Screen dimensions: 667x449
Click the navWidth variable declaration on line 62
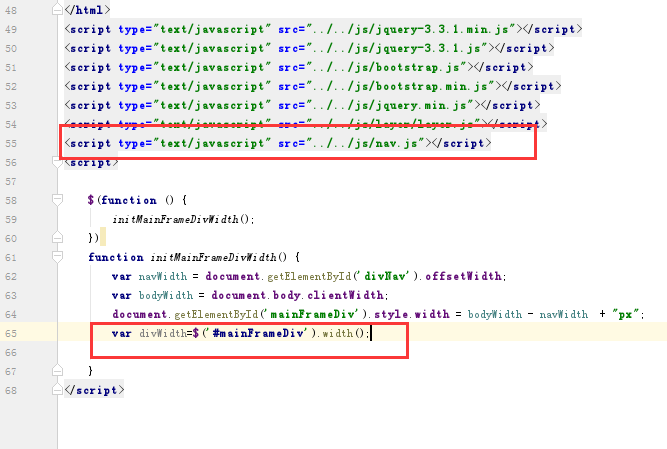tap(162, 276)
